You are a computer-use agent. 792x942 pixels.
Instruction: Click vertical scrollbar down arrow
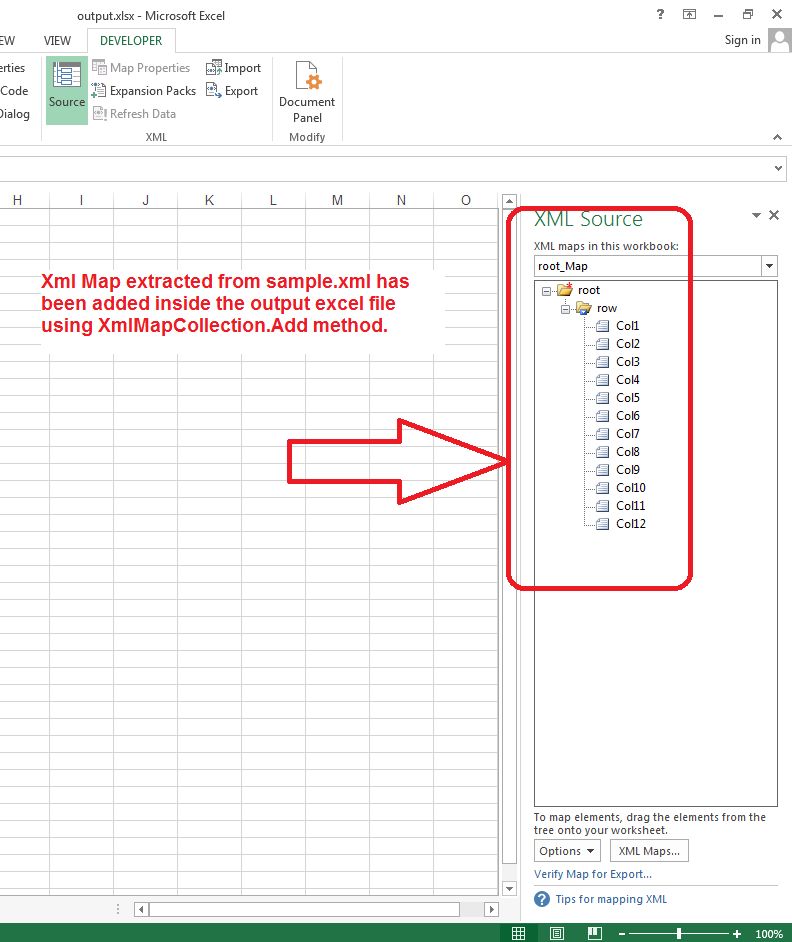tap(509, 889)
